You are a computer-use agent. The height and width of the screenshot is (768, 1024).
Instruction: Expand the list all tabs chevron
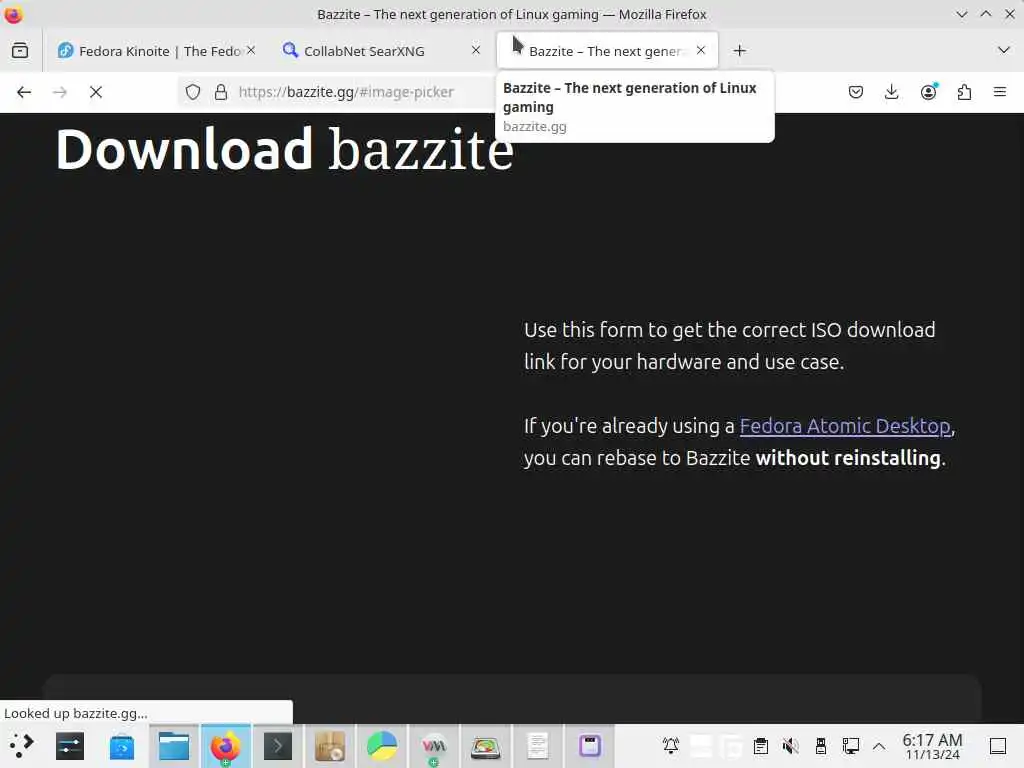(1004, 50)
